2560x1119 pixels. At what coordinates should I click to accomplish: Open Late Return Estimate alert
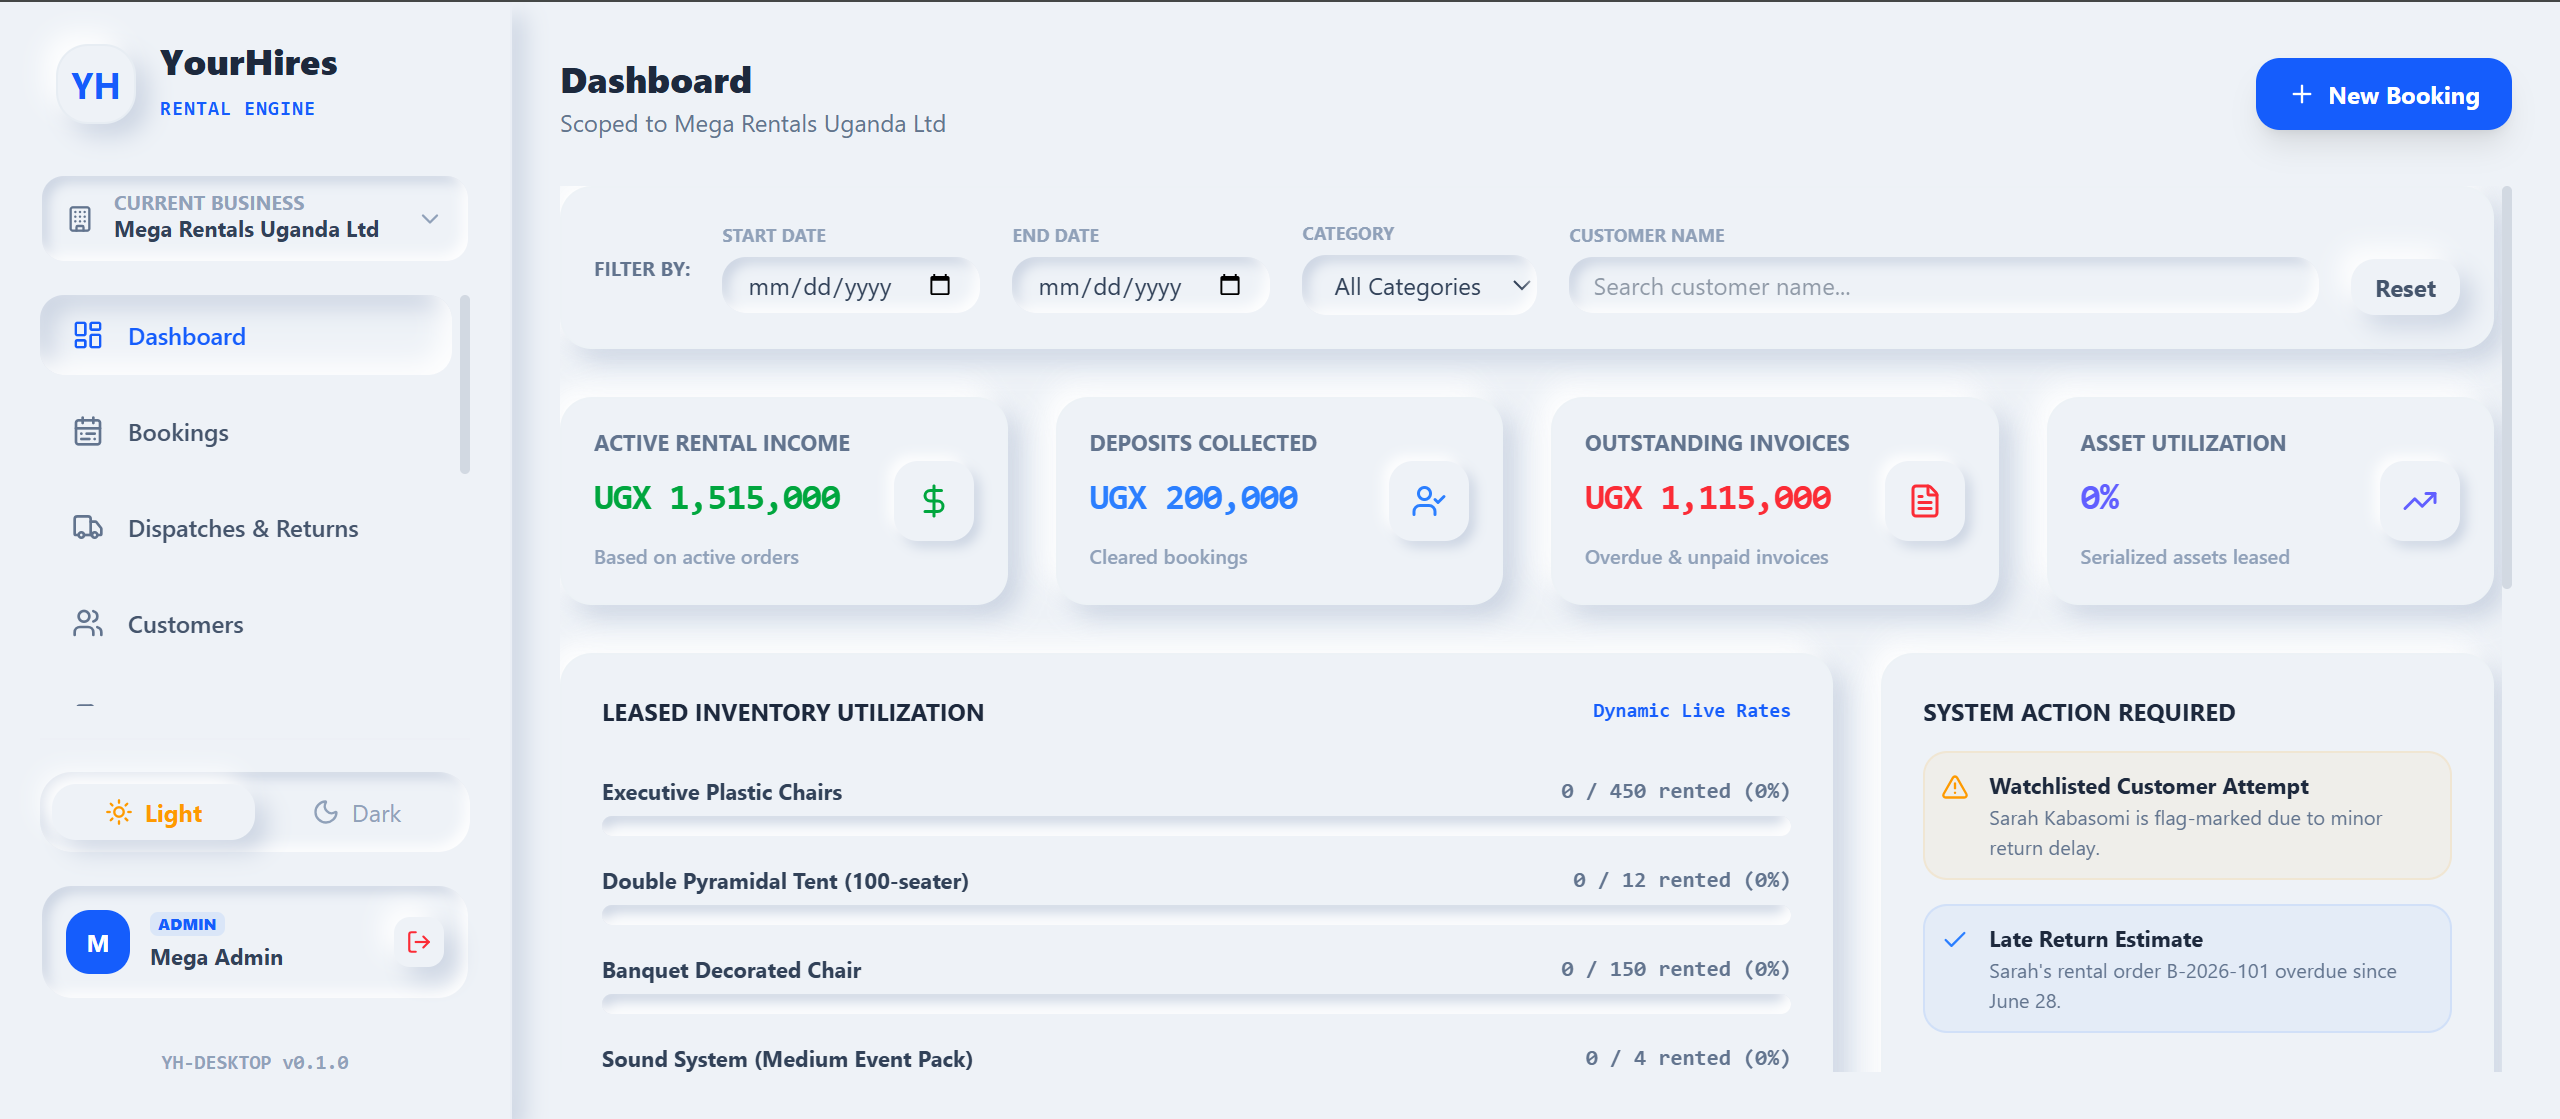(2187, 968)
